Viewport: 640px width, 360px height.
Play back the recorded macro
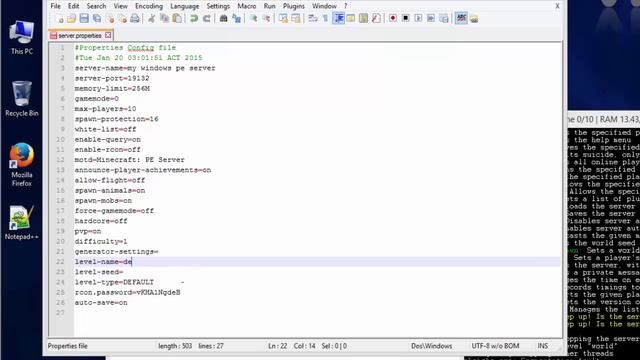[x=418, y=18]
